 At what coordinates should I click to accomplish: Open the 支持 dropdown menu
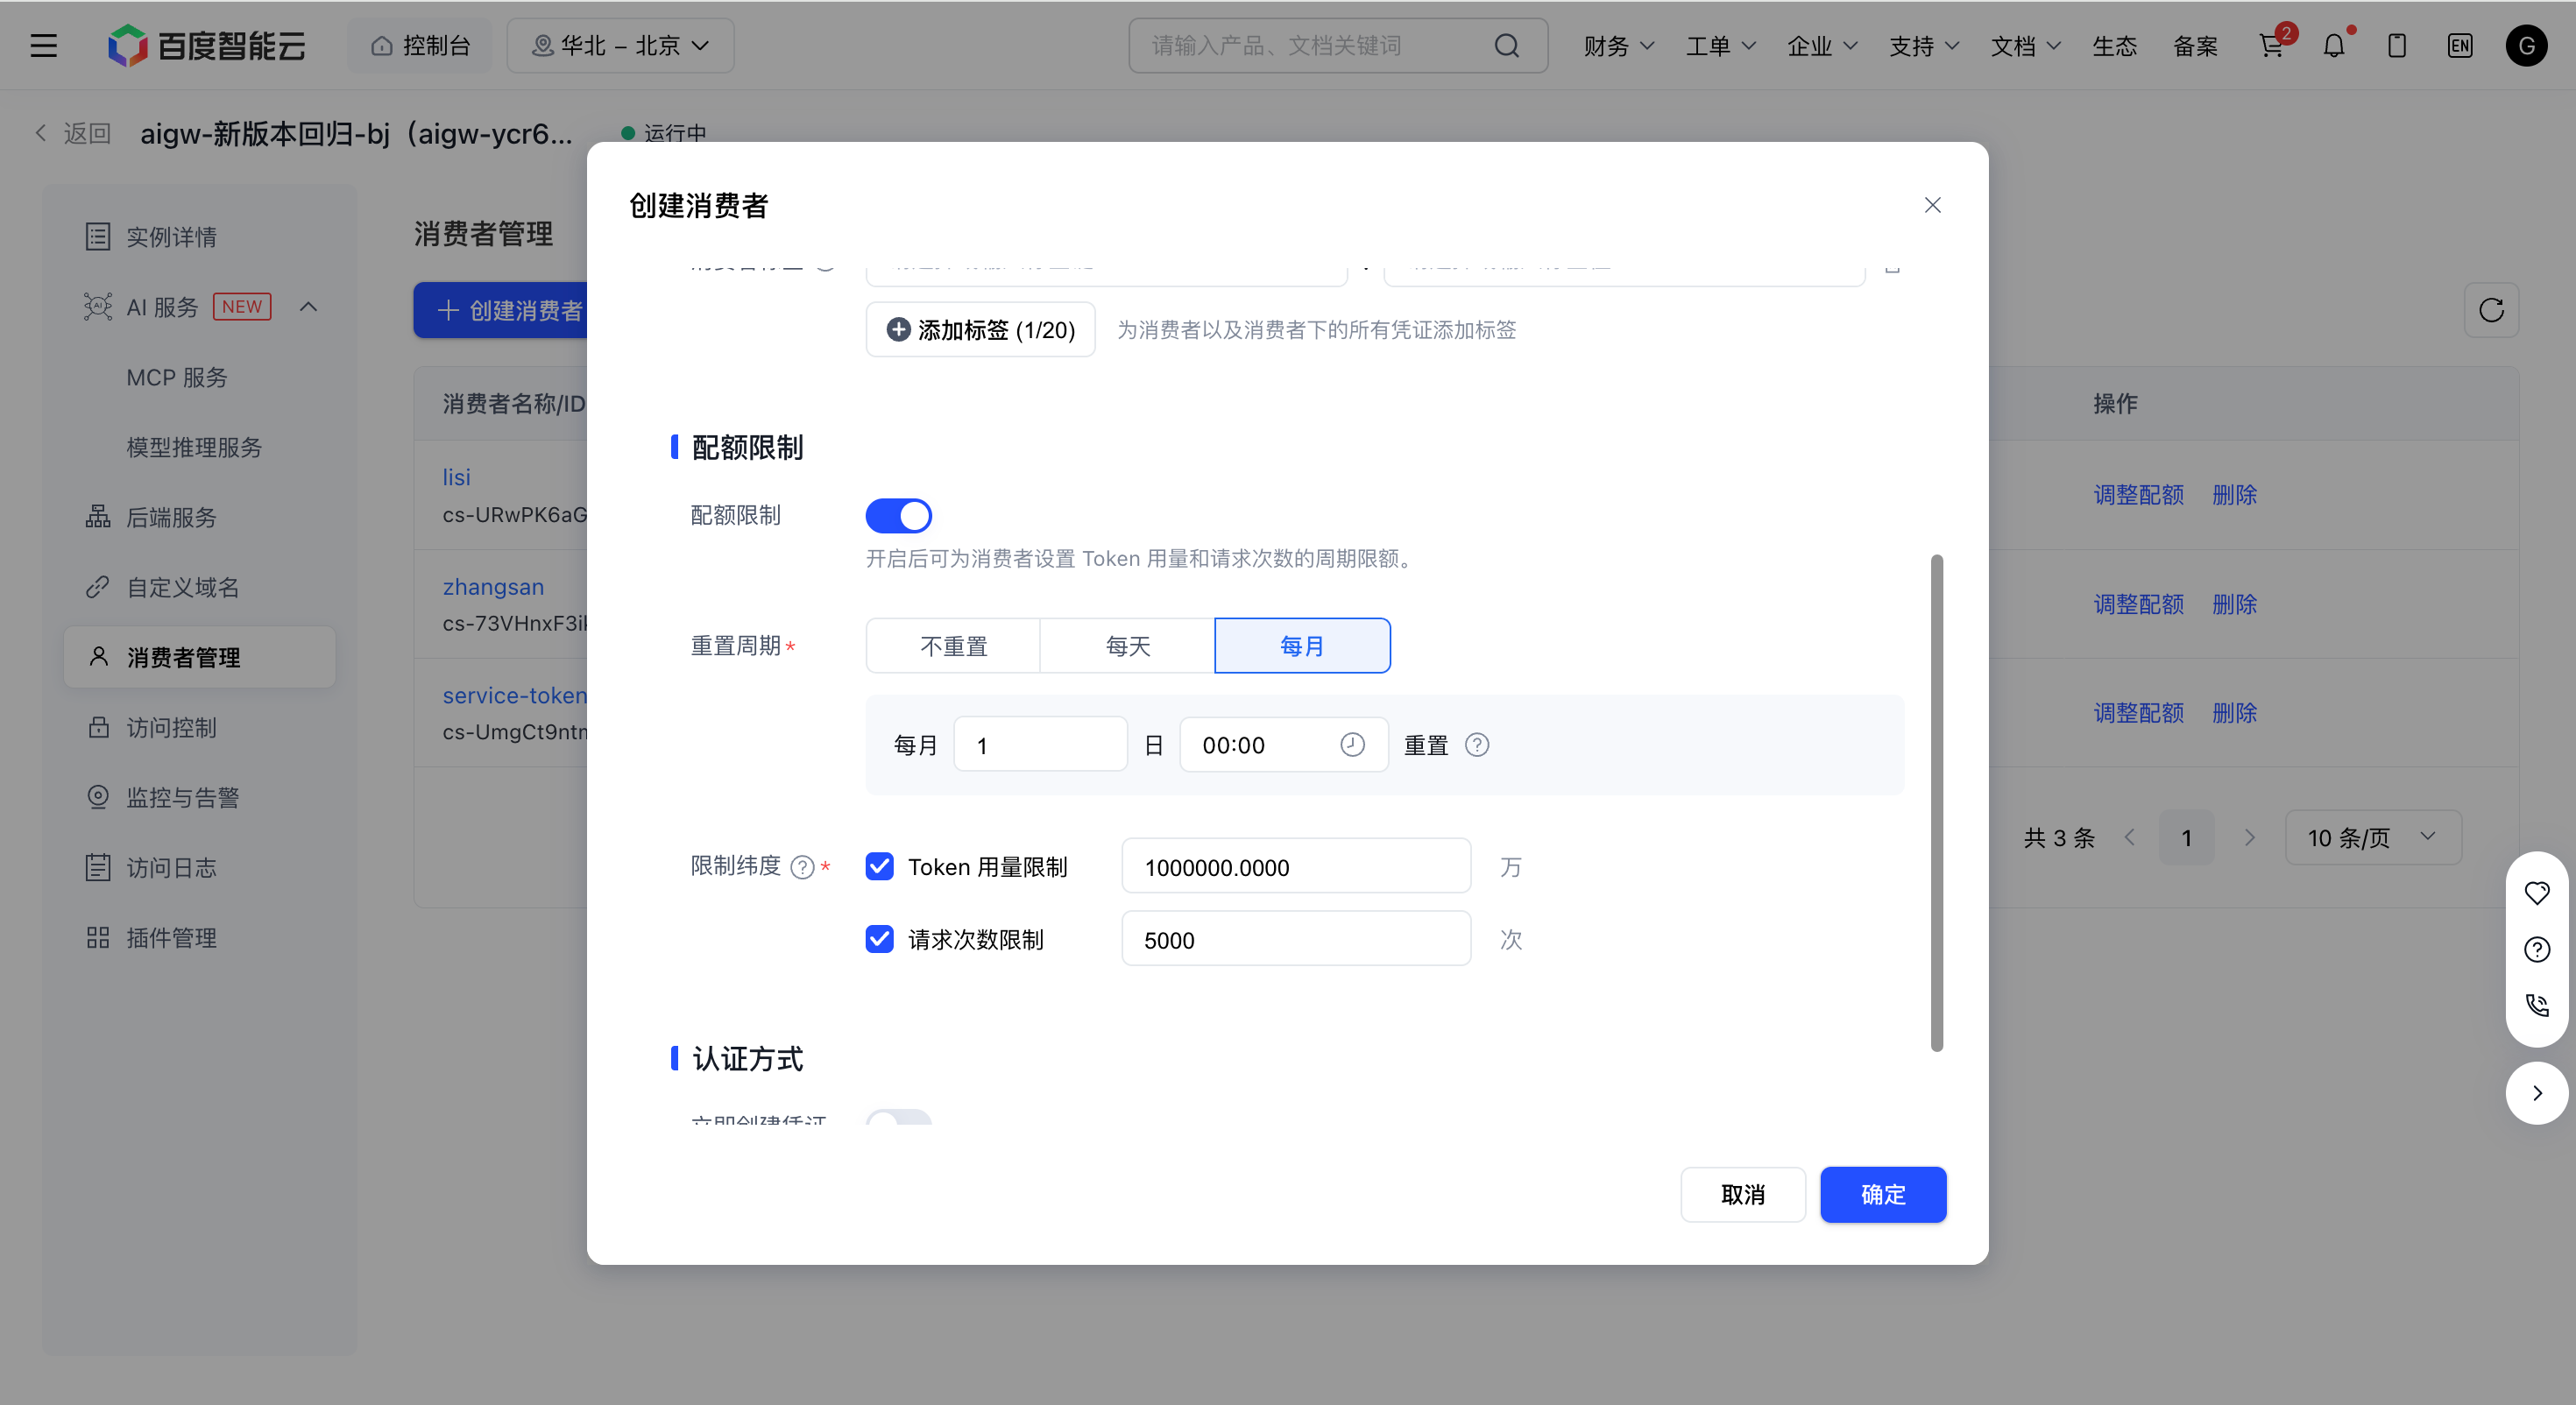[x=1923, y=46]
